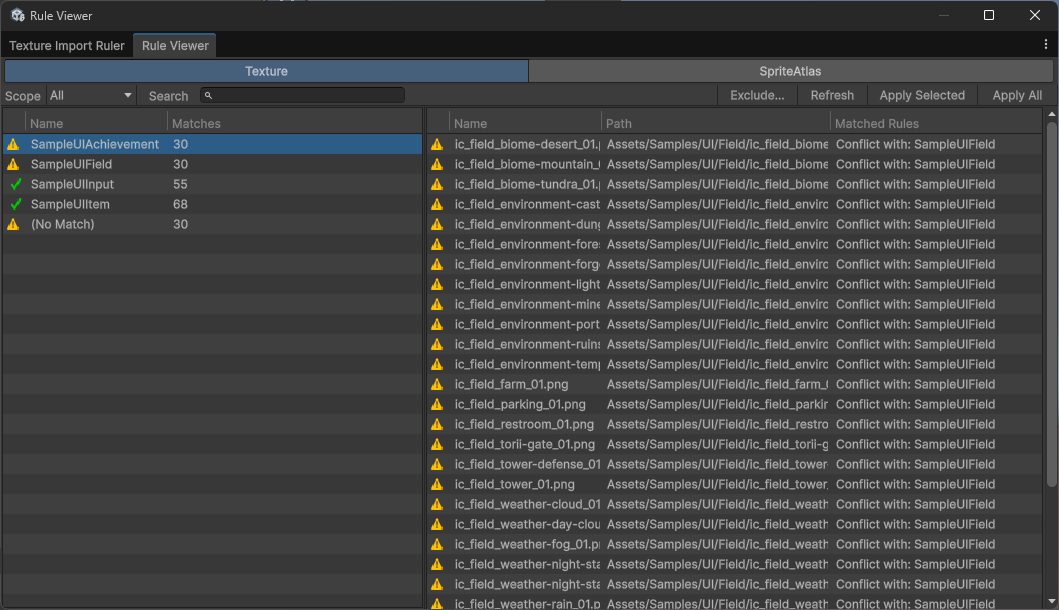
Task: Sort asset list by its Name column header
Action: click(525, 124)
